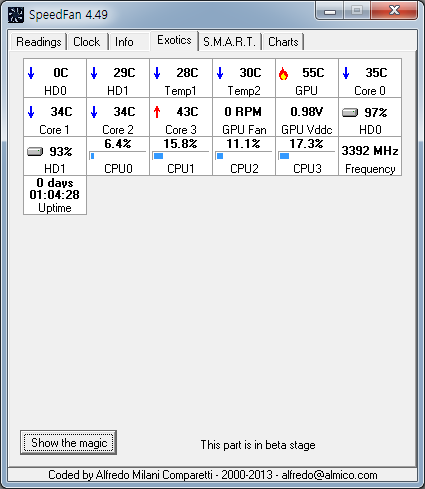
Task: Click the blue down arrow beside 29C HD1
Action: tap(94, 73)
